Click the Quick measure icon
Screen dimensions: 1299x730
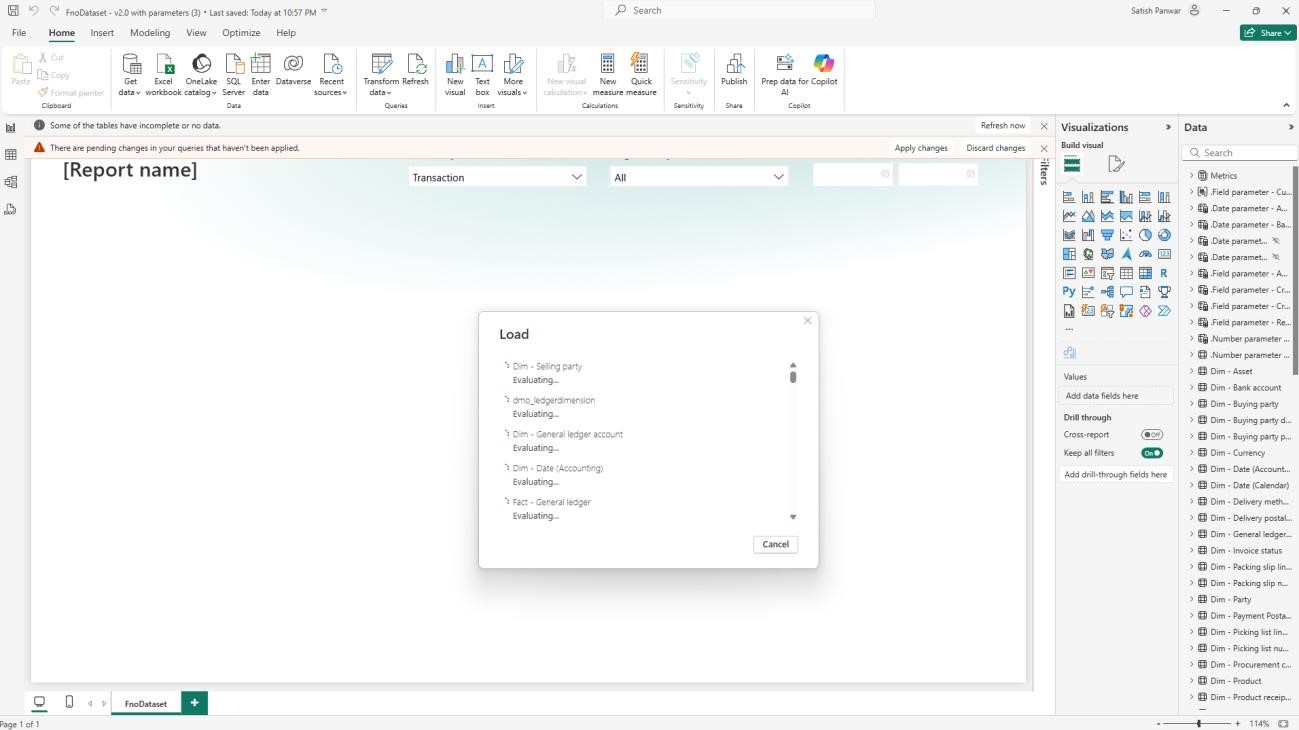(x=641, y=65)
